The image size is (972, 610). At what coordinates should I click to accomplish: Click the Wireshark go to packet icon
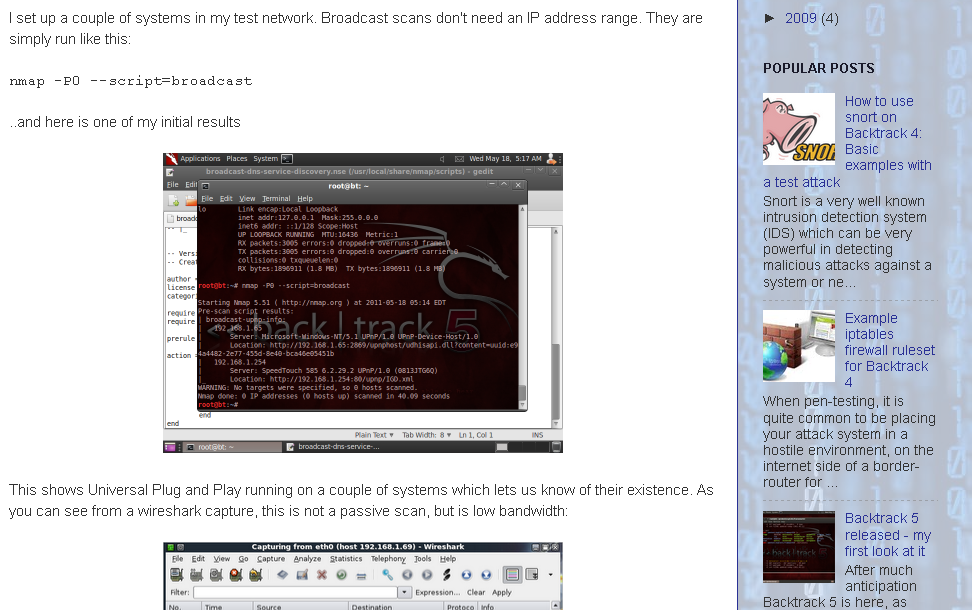point(447,575)
